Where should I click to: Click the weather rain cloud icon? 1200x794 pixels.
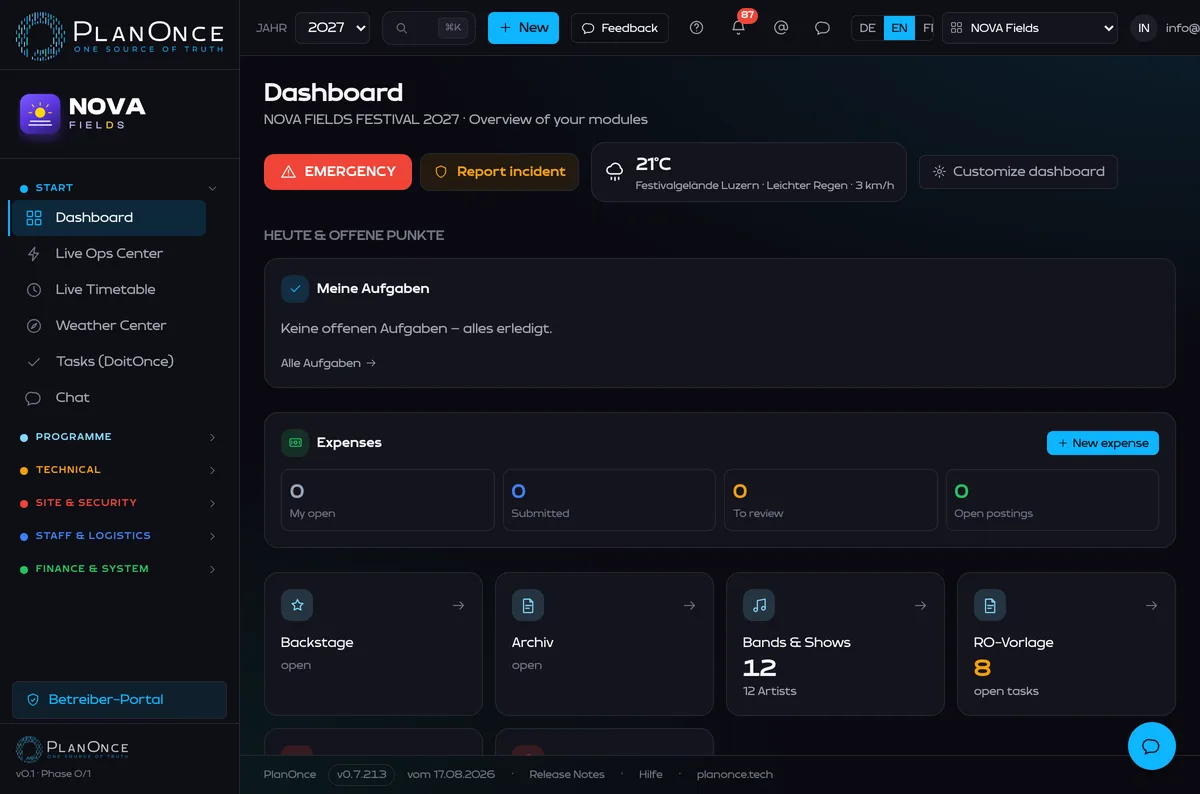point(615,172)
